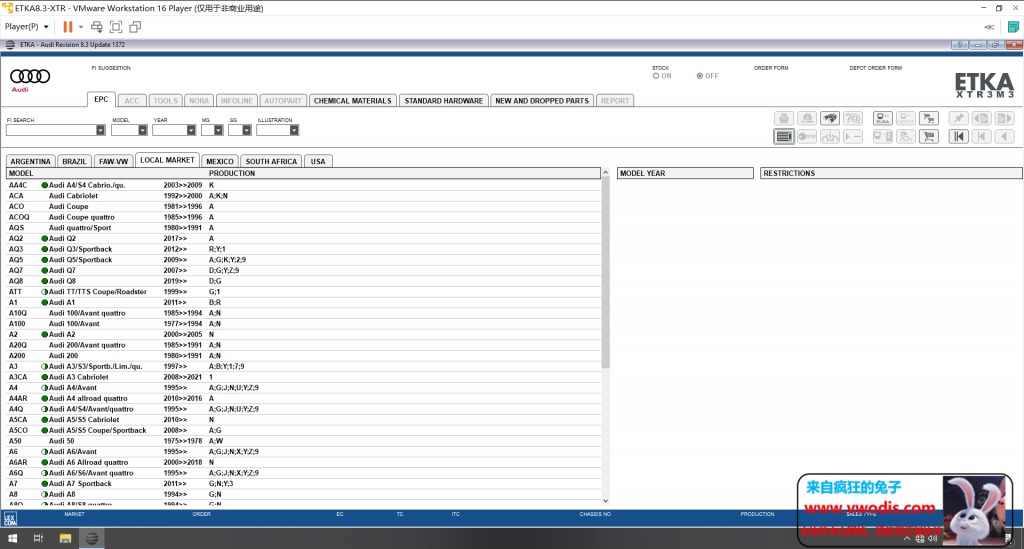
Task: Click the print basket toolbar icon
Action: [x=784, y=118]
